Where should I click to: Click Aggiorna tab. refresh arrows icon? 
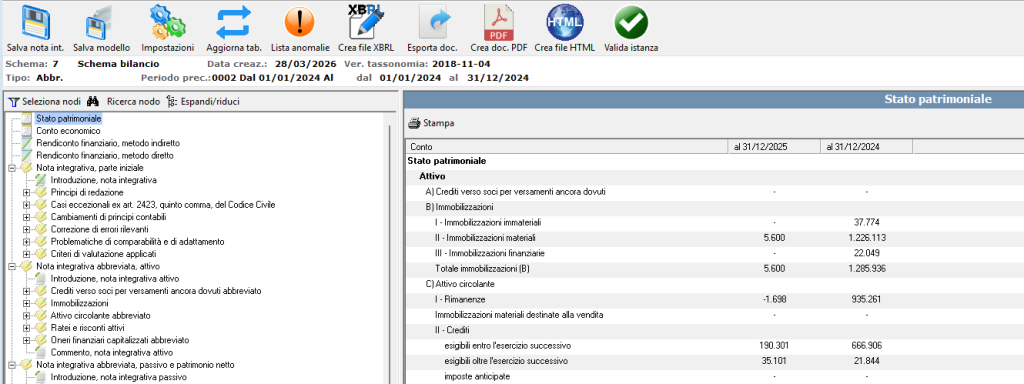tap(234, 23)
